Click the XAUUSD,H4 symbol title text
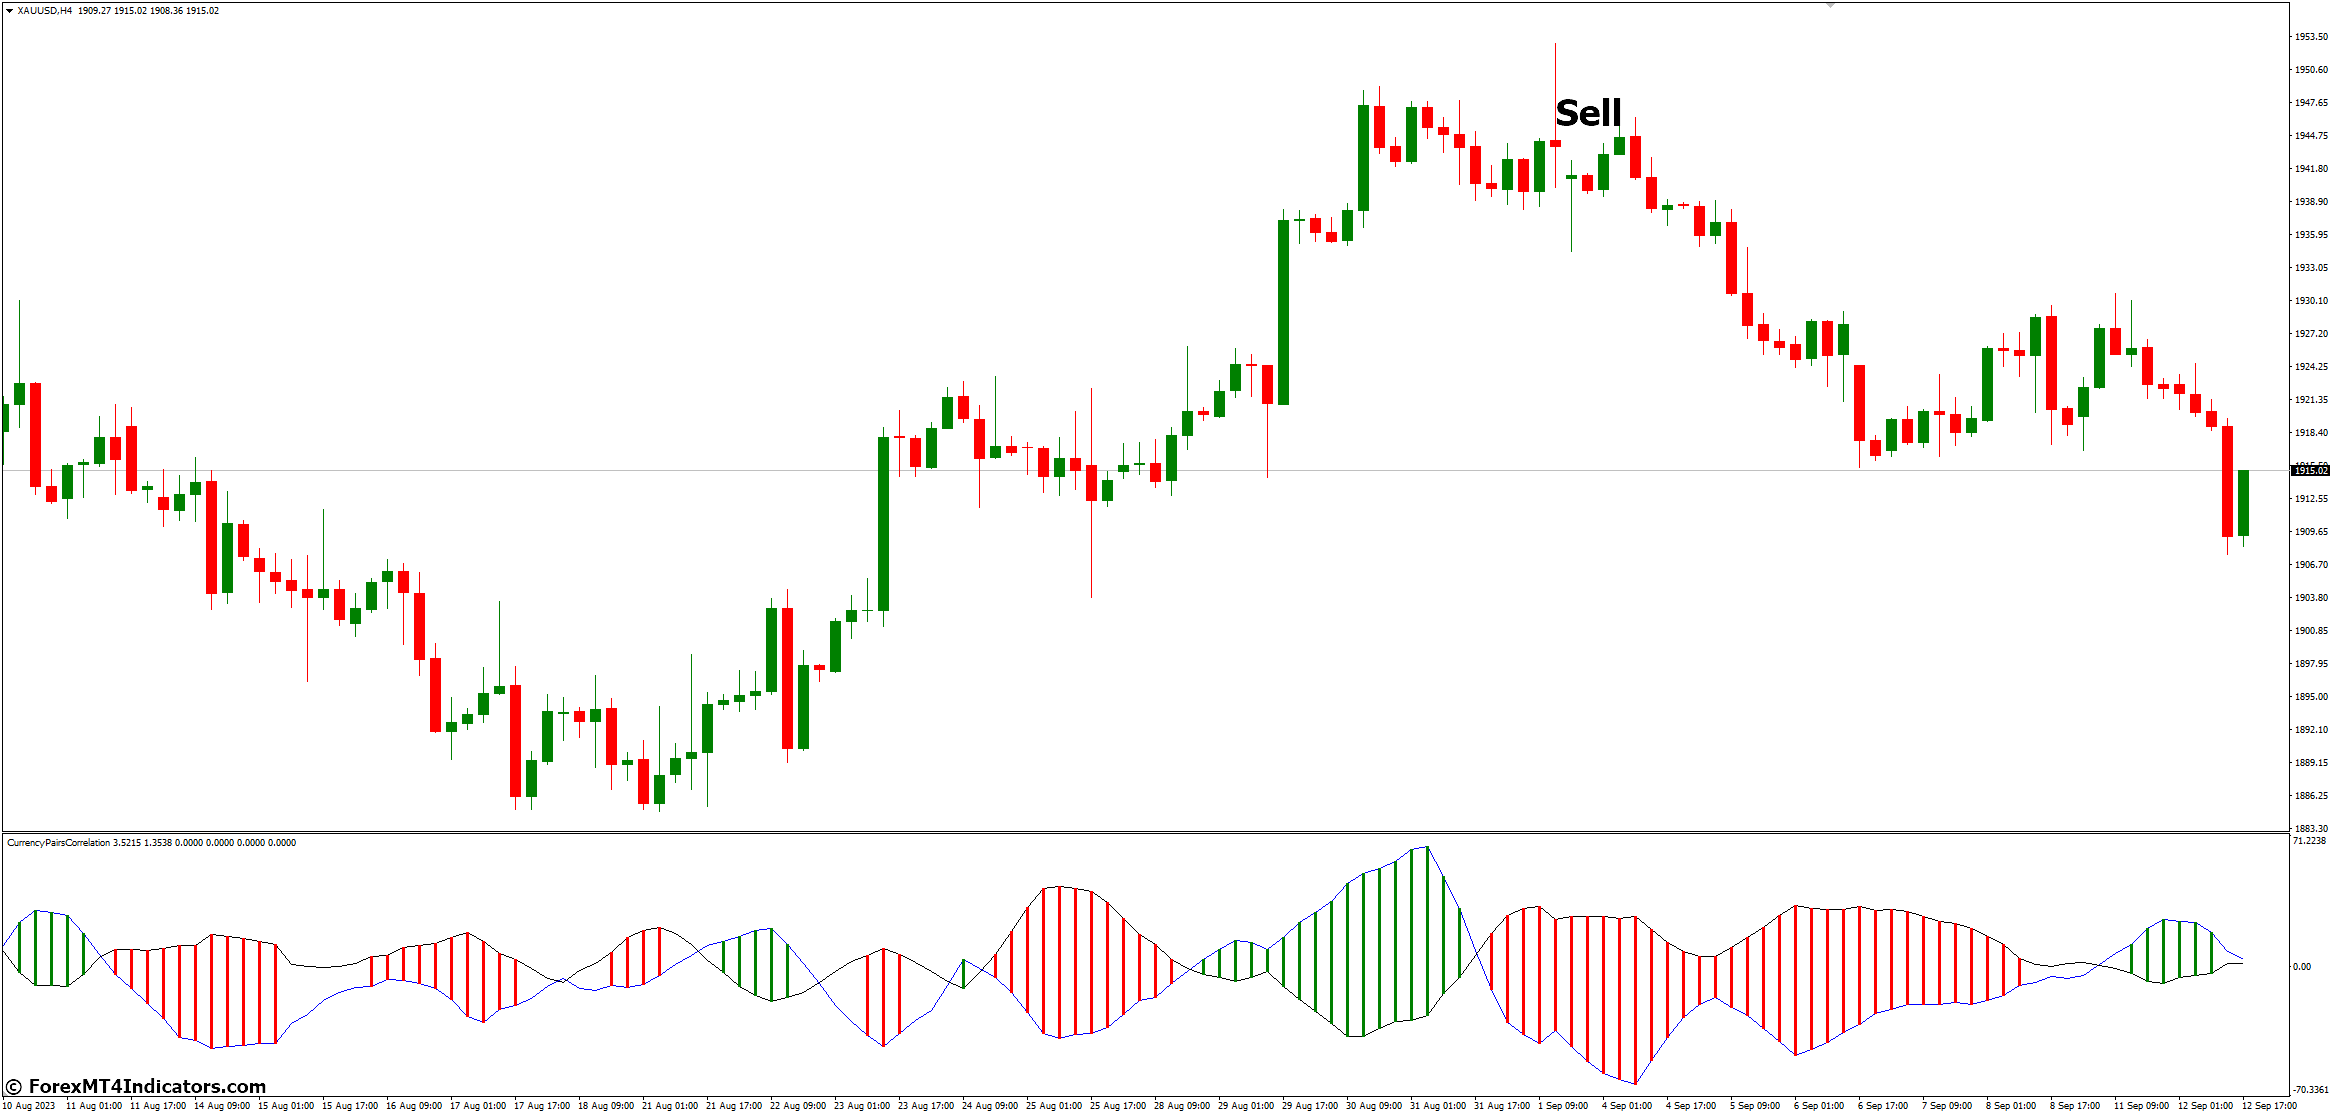The height and width of the screenshot is (1113, 2330). coord(45,11)
